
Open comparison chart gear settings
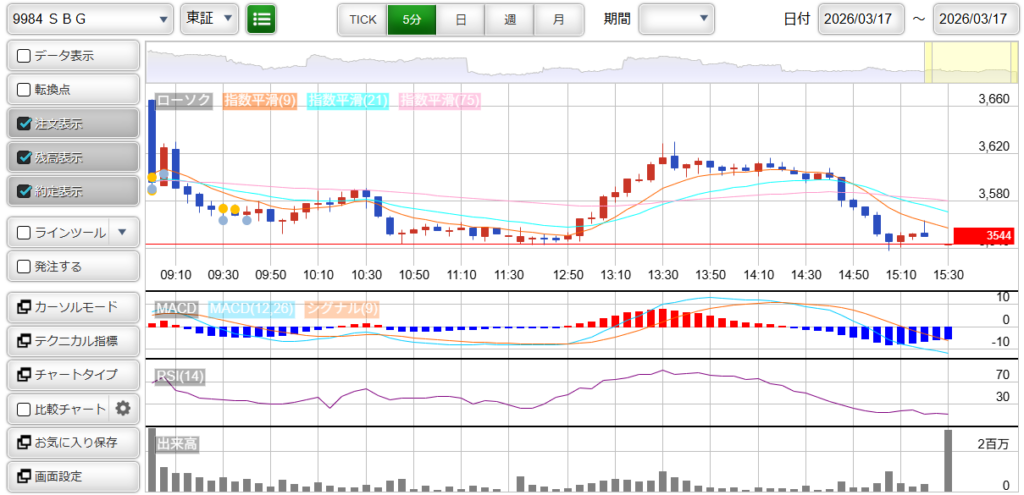tap(123, 408)
